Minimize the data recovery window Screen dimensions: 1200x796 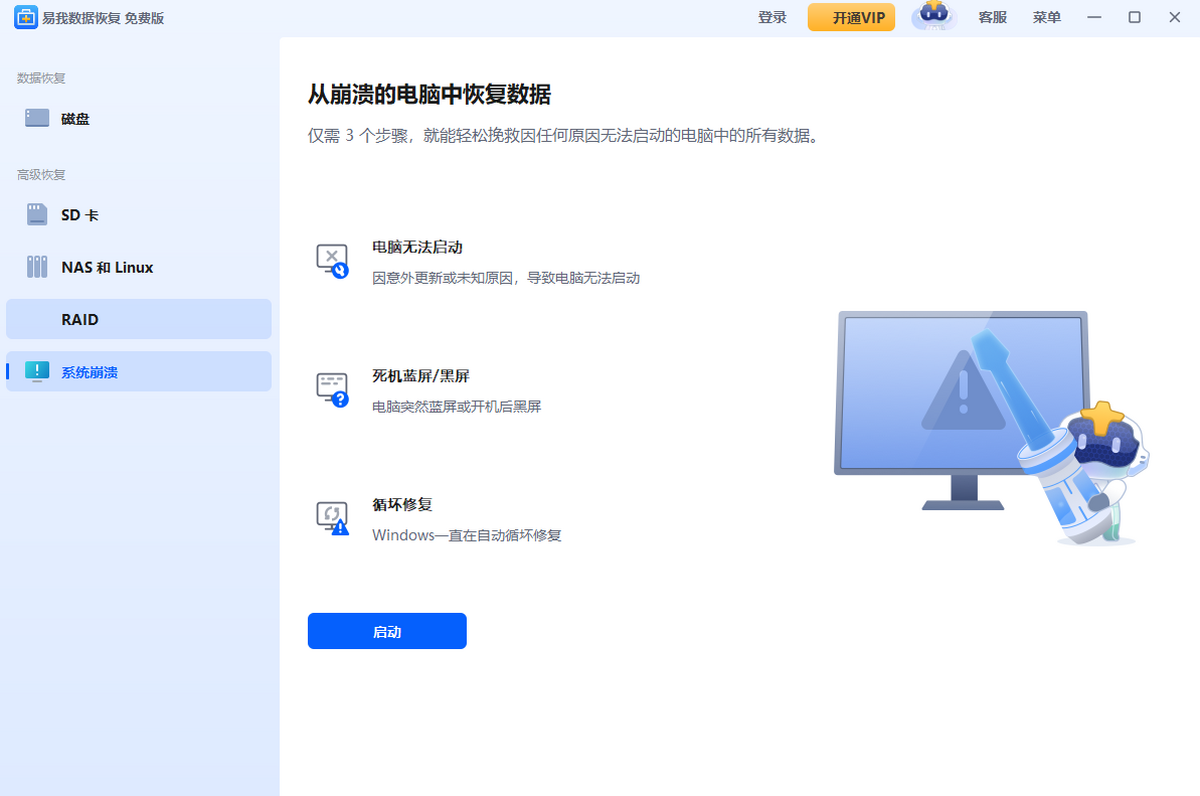[x=1094, y=17]
